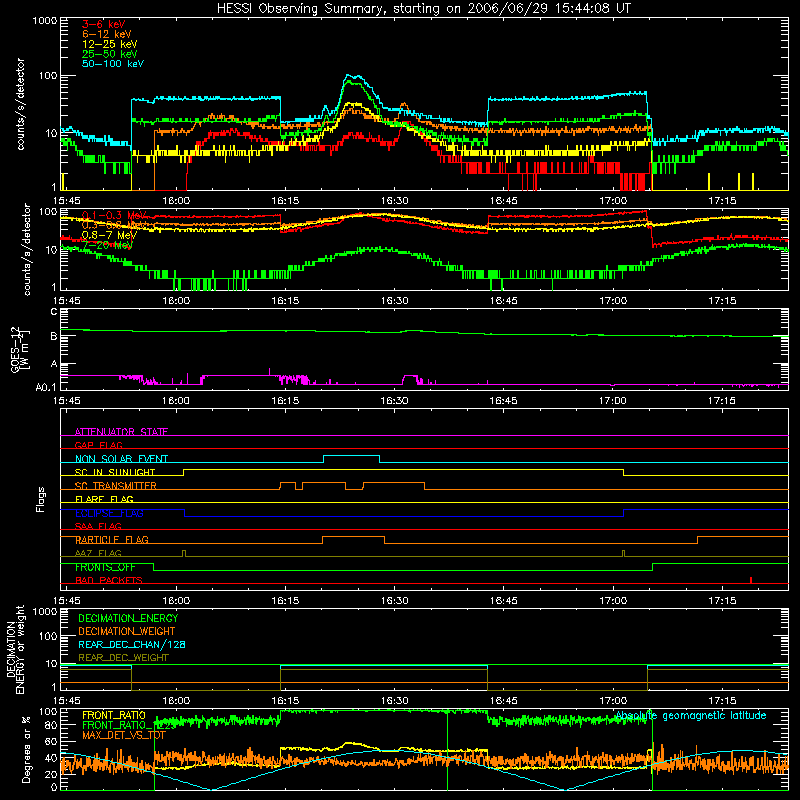Click the red BAD_PACKETS spike near 17:18
This screenshot has width=800, height=800.
point(751,580)
